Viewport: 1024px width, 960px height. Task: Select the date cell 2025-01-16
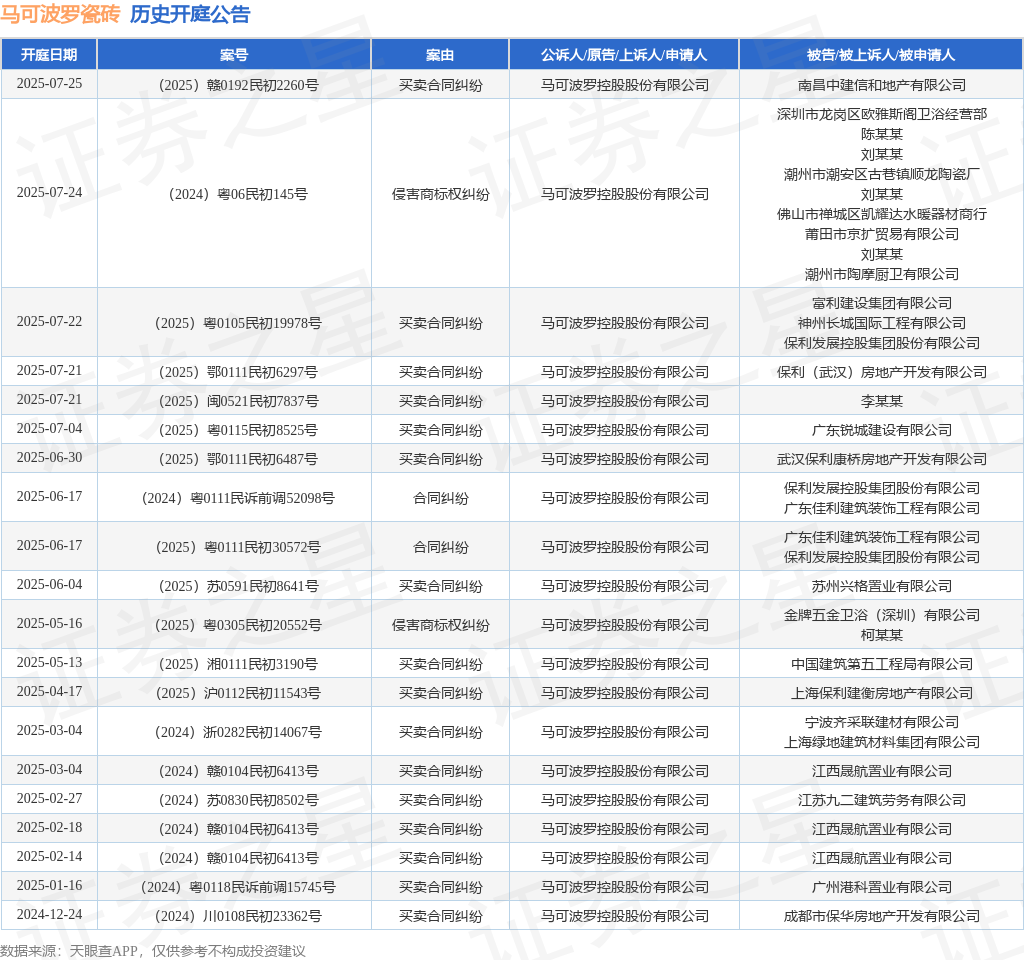coord(50,886)
